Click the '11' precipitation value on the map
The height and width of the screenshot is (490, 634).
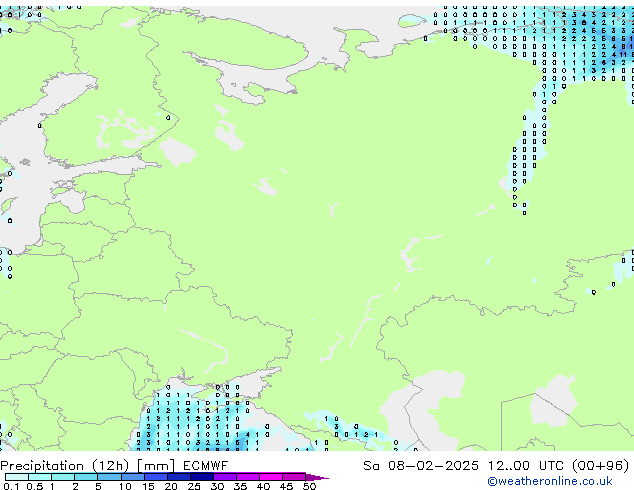623,55
